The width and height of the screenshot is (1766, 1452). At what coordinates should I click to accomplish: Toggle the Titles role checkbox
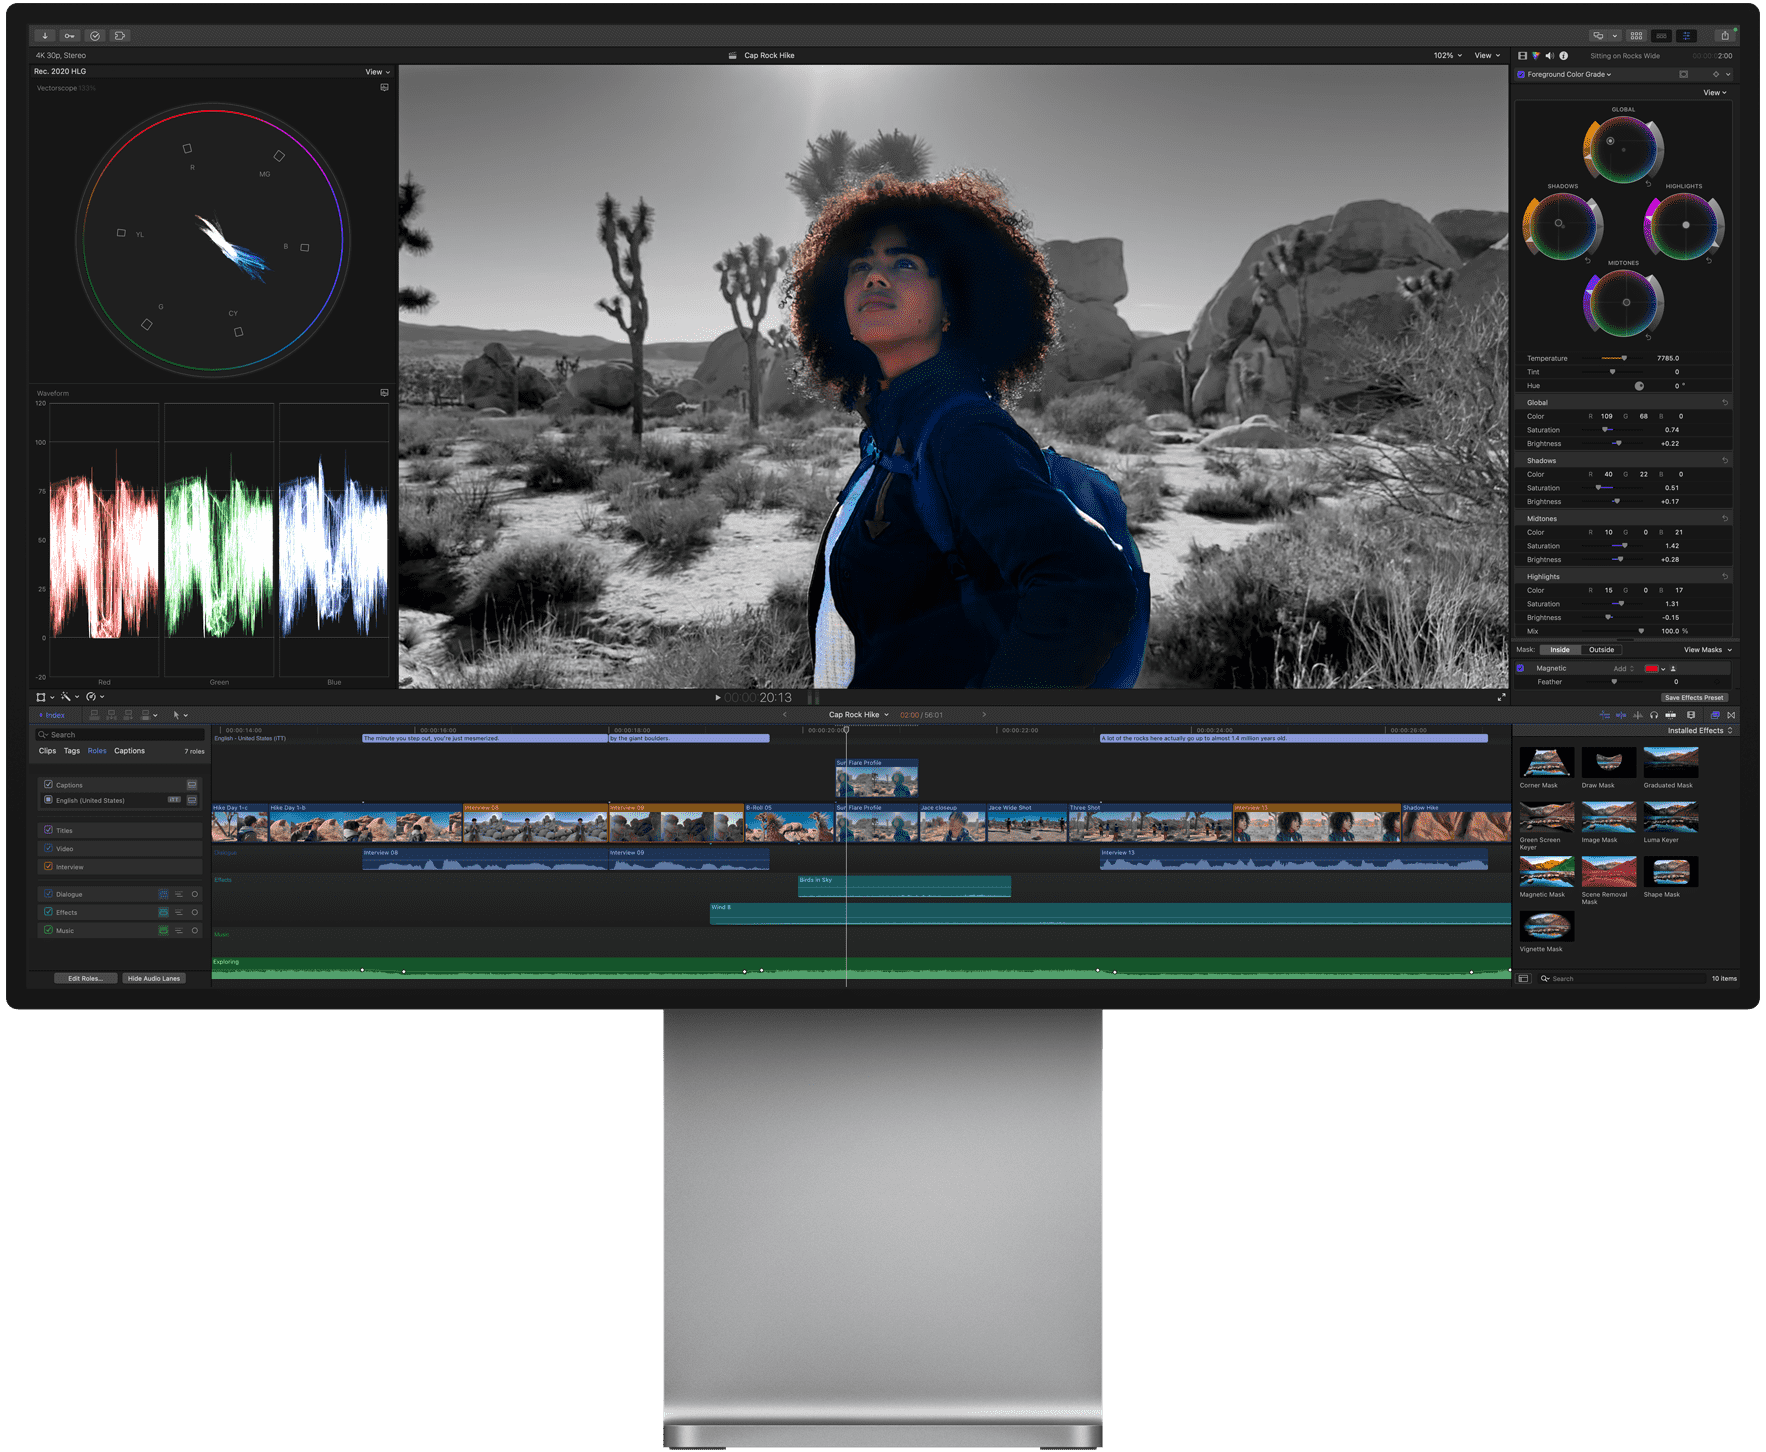(x=48, y=830)
